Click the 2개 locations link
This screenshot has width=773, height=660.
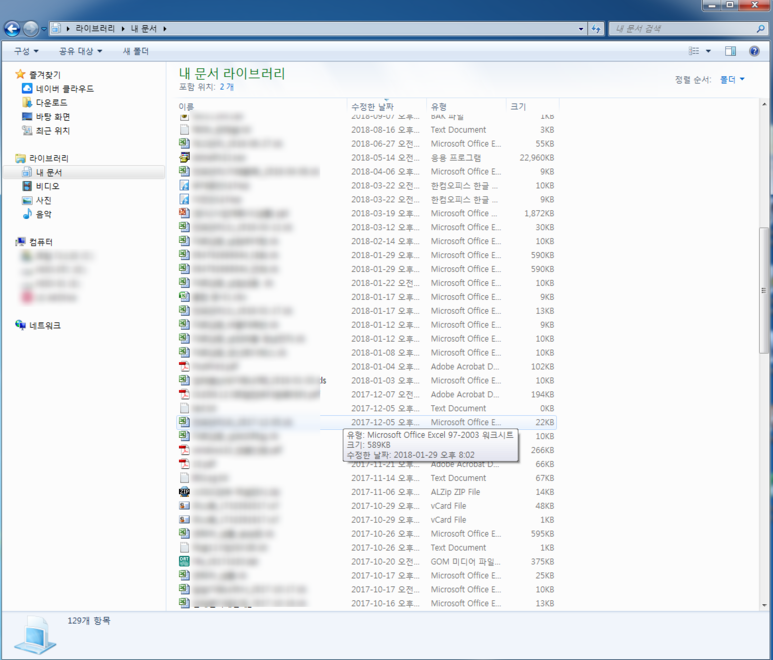tap(227, 87)
